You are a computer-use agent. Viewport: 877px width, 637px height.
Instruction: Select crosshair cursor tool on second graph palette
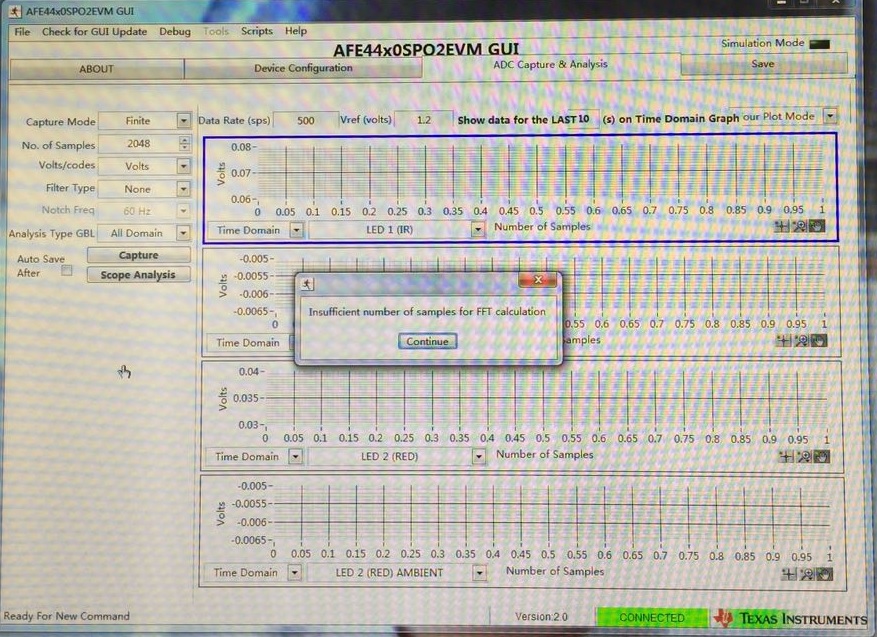tap(784, 341)
